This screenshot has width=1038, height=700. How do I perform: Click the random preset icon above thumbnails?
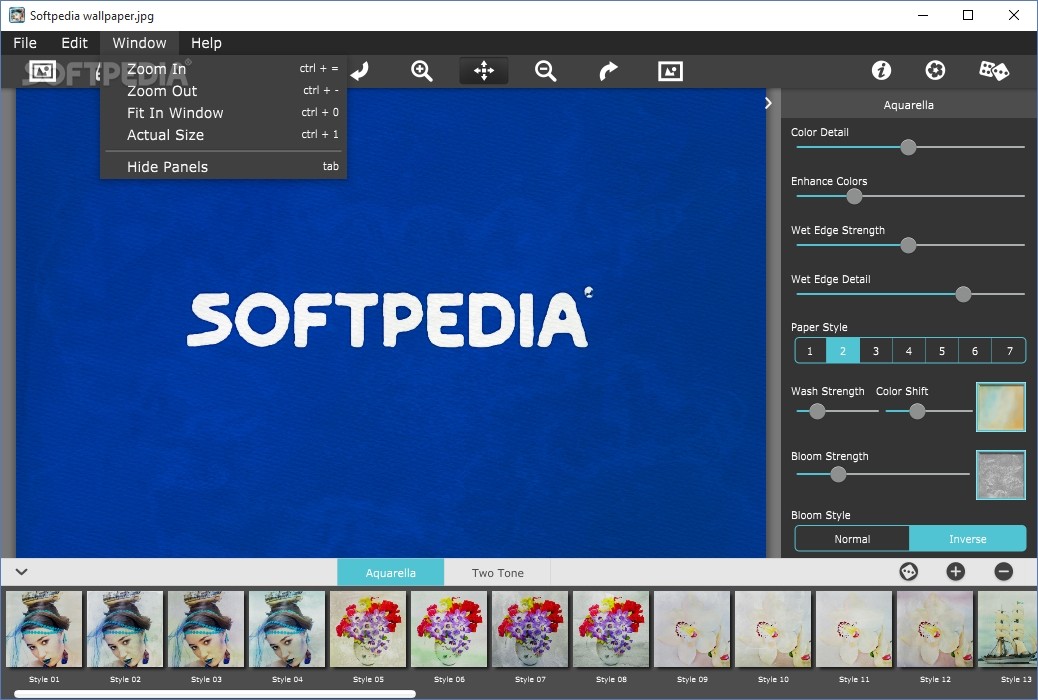click(908, 571)
